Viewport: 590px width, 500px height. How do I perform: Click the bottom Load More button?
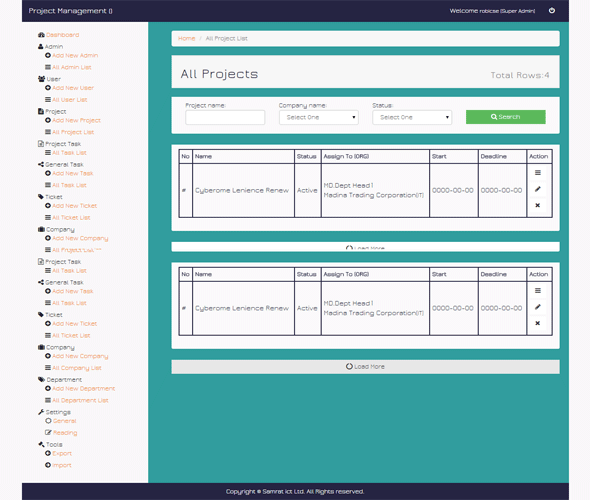[365, 367]
